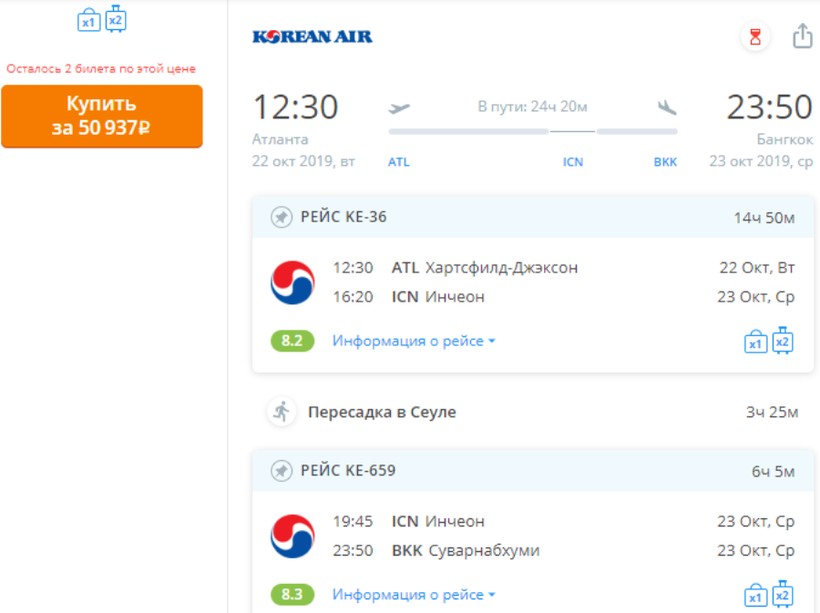Click the 8.3 rating badge for KE-659
The height and width of the screenshot is (613, 820).
pyautogui.click(x=292, y=595)
